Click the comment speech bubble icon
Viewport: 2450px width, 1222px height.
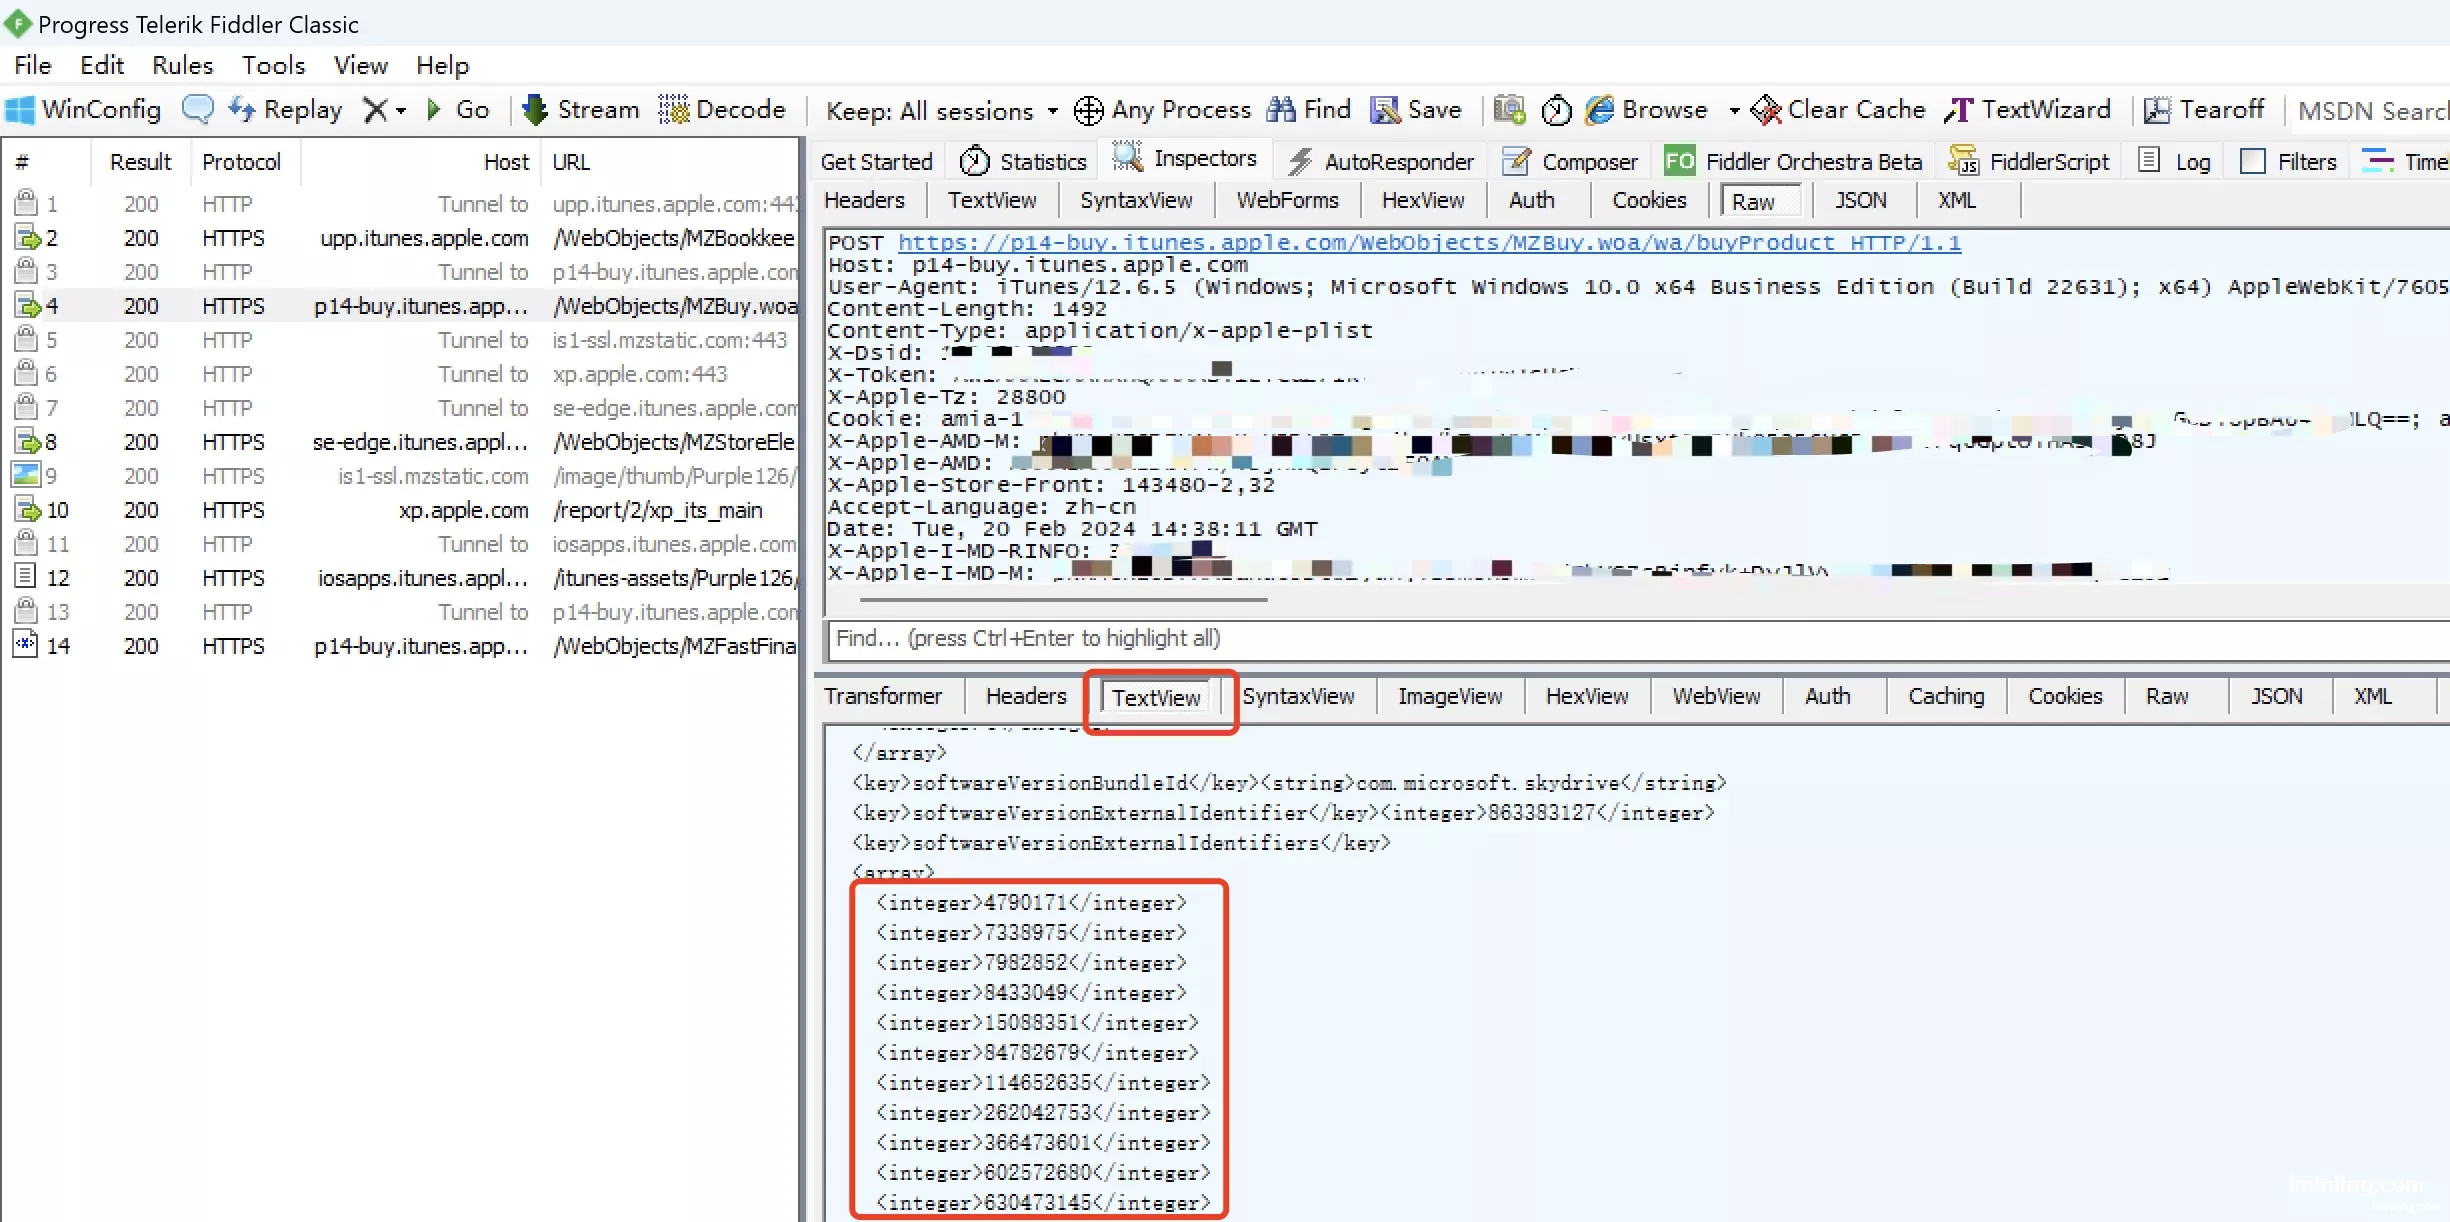(x=197, y=109)
